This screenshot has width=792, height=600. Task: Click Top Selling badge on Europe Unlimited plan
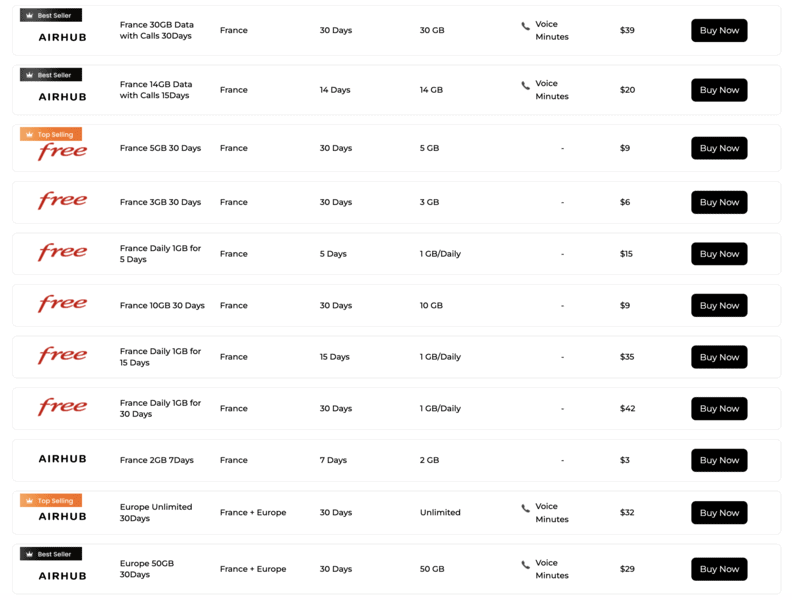click(51, 501)
